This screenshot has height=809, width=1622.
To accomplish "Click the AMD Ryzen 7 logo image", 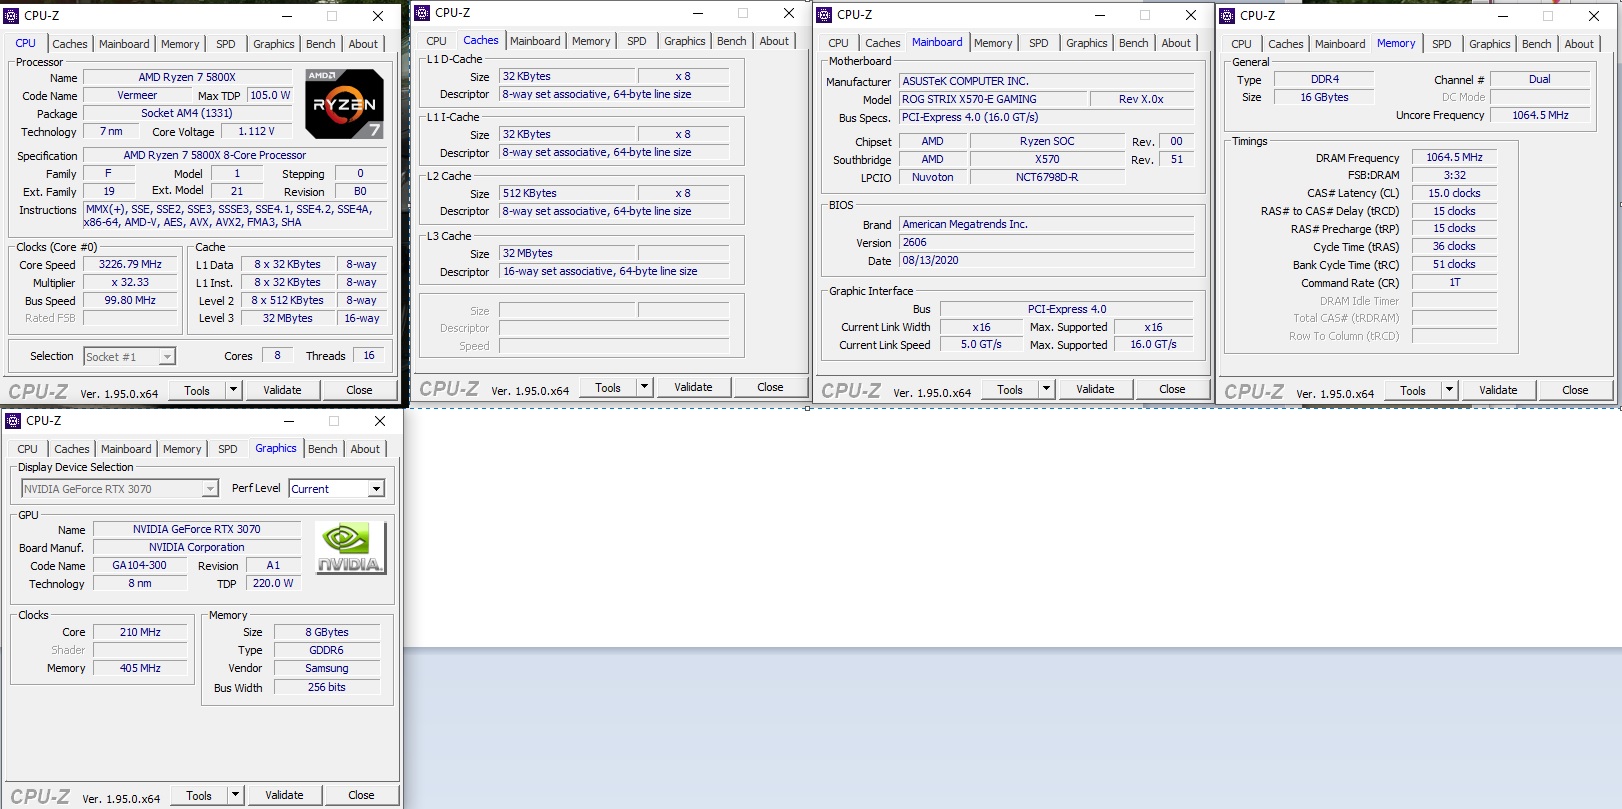I will pos(344,103).
